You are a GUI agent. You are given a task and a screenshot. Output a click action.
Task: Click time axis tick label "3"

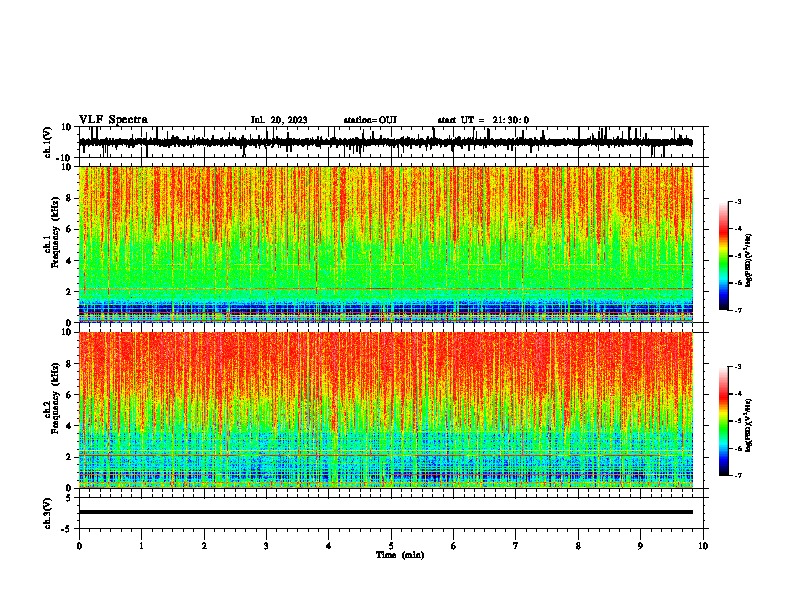(x=266, y=546)
